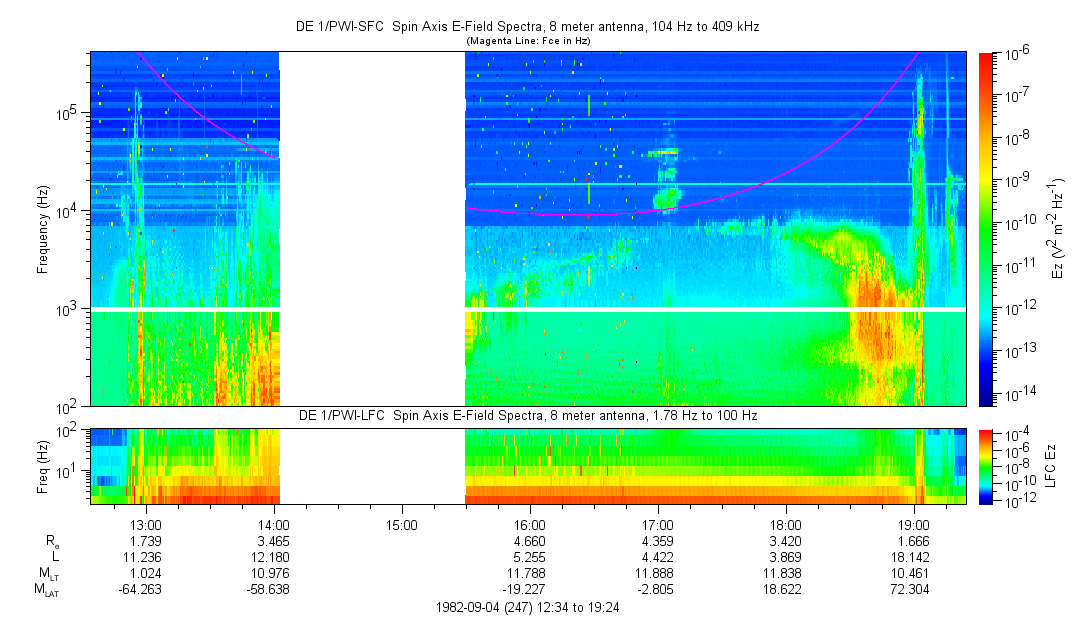Image resolution: width=1083 pixels, height=620 pixels.
Task: Click the MLAT value -2.805
Action: click(x=655, y=590)
